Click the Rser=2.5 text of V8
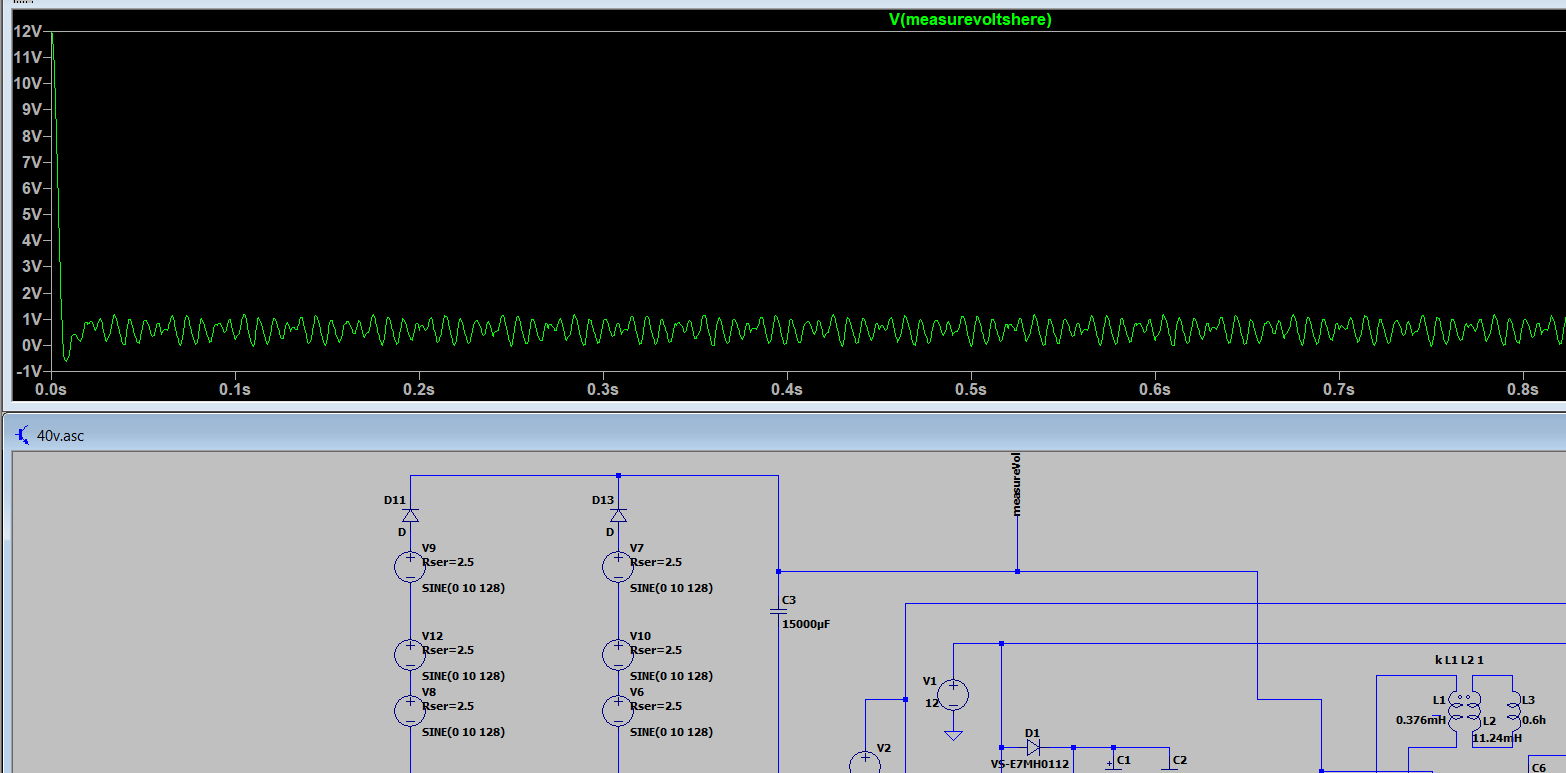Image resolution: width=1566 pixels, height=773 pixels. point(448,706)
